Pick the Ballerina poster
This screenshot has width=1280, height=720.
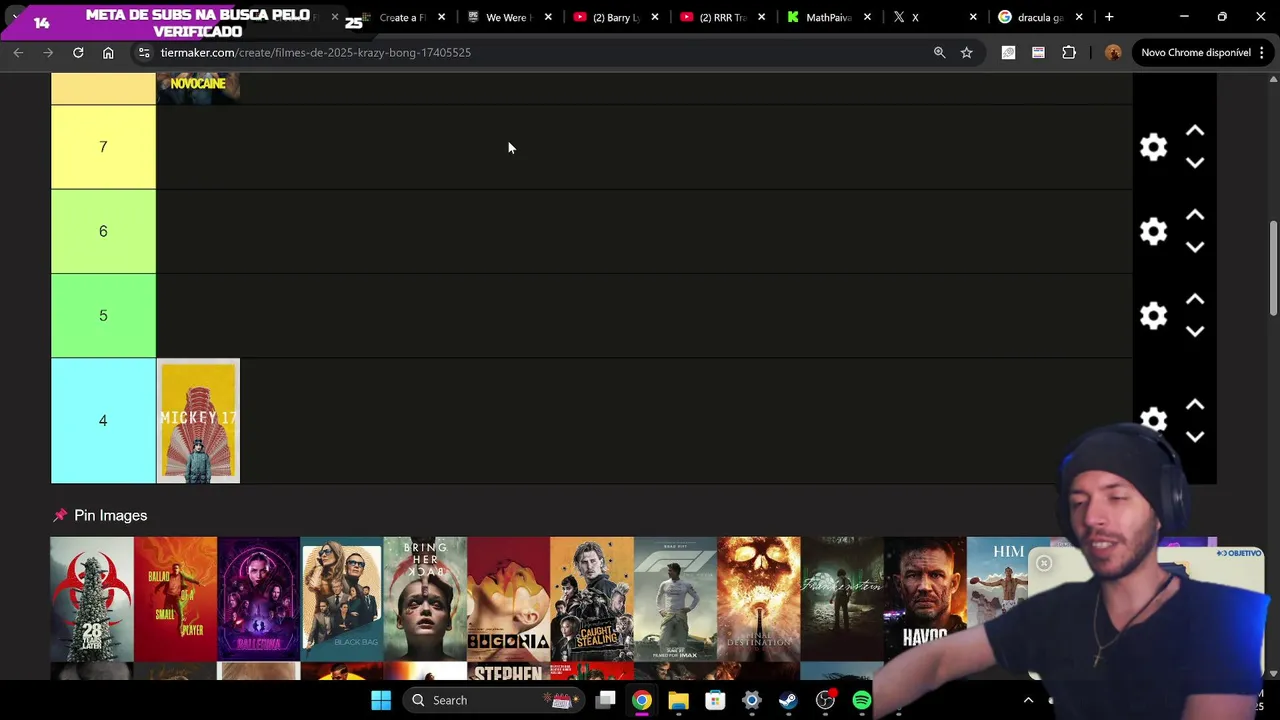coord(259,599)
